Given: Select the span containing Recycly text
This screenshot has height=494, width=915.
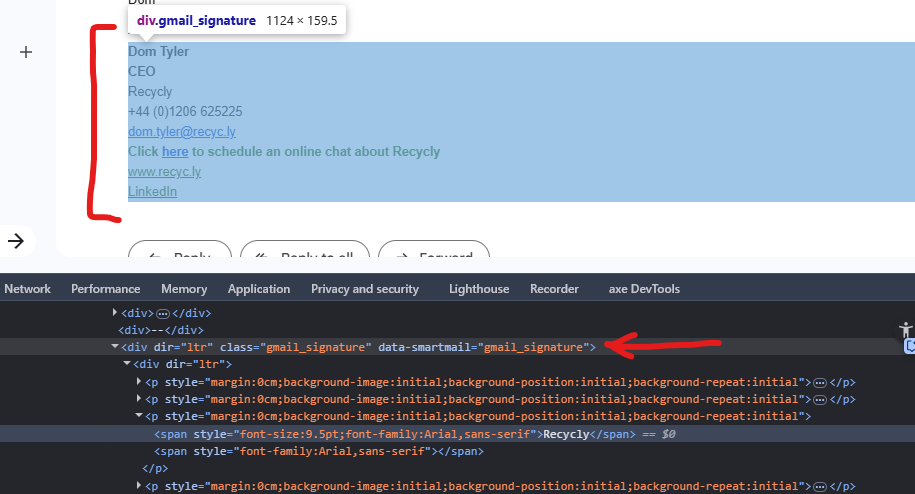Looking at the screenshot, I should (x=394, y=434).
